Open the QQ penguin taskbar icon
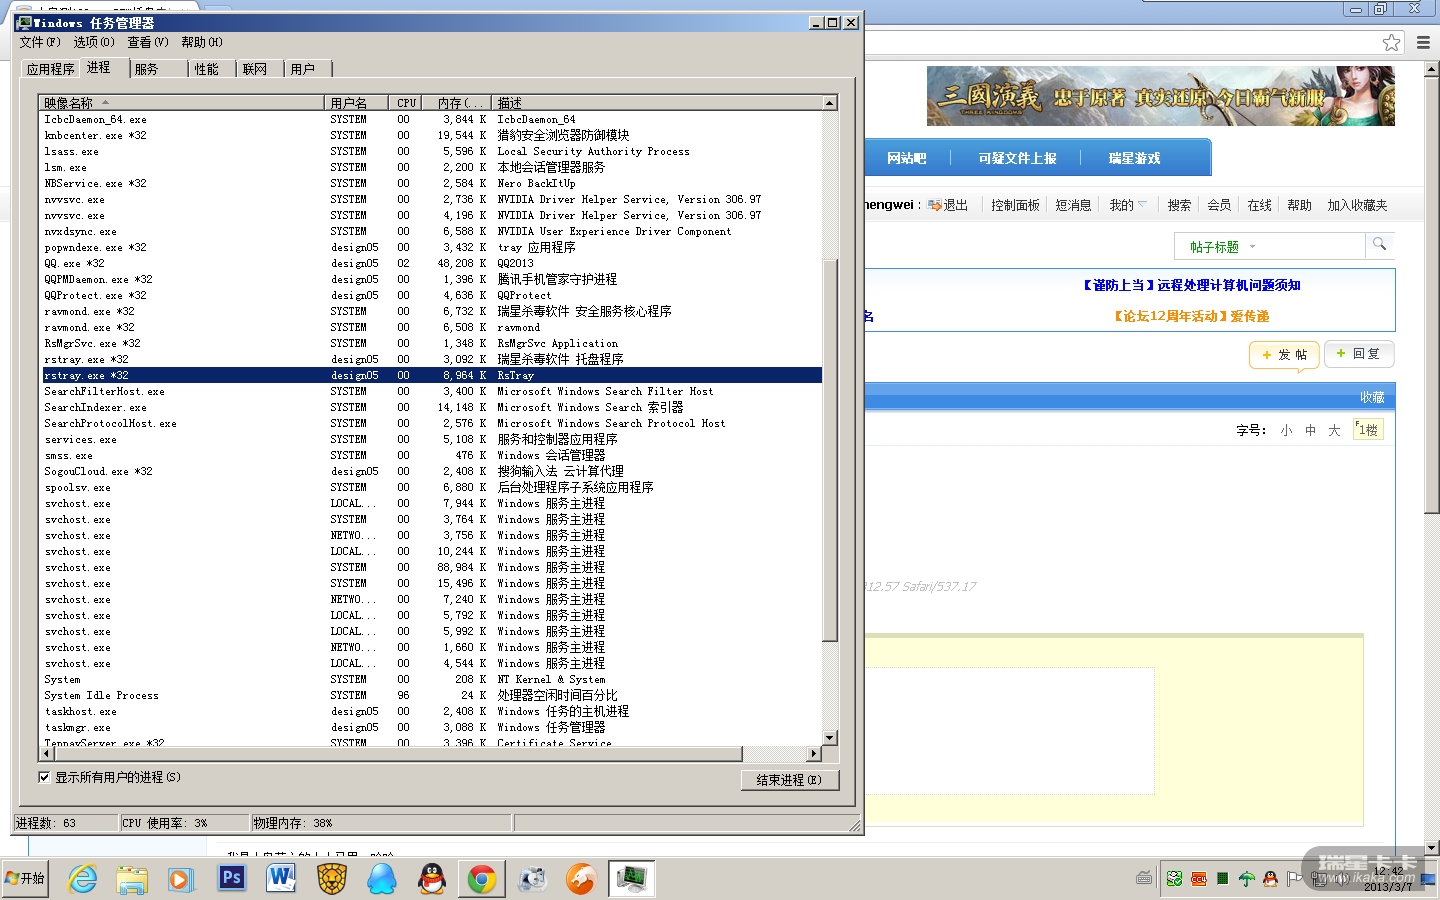This screenshot has width=1440, height=900. tap(432, 879)
